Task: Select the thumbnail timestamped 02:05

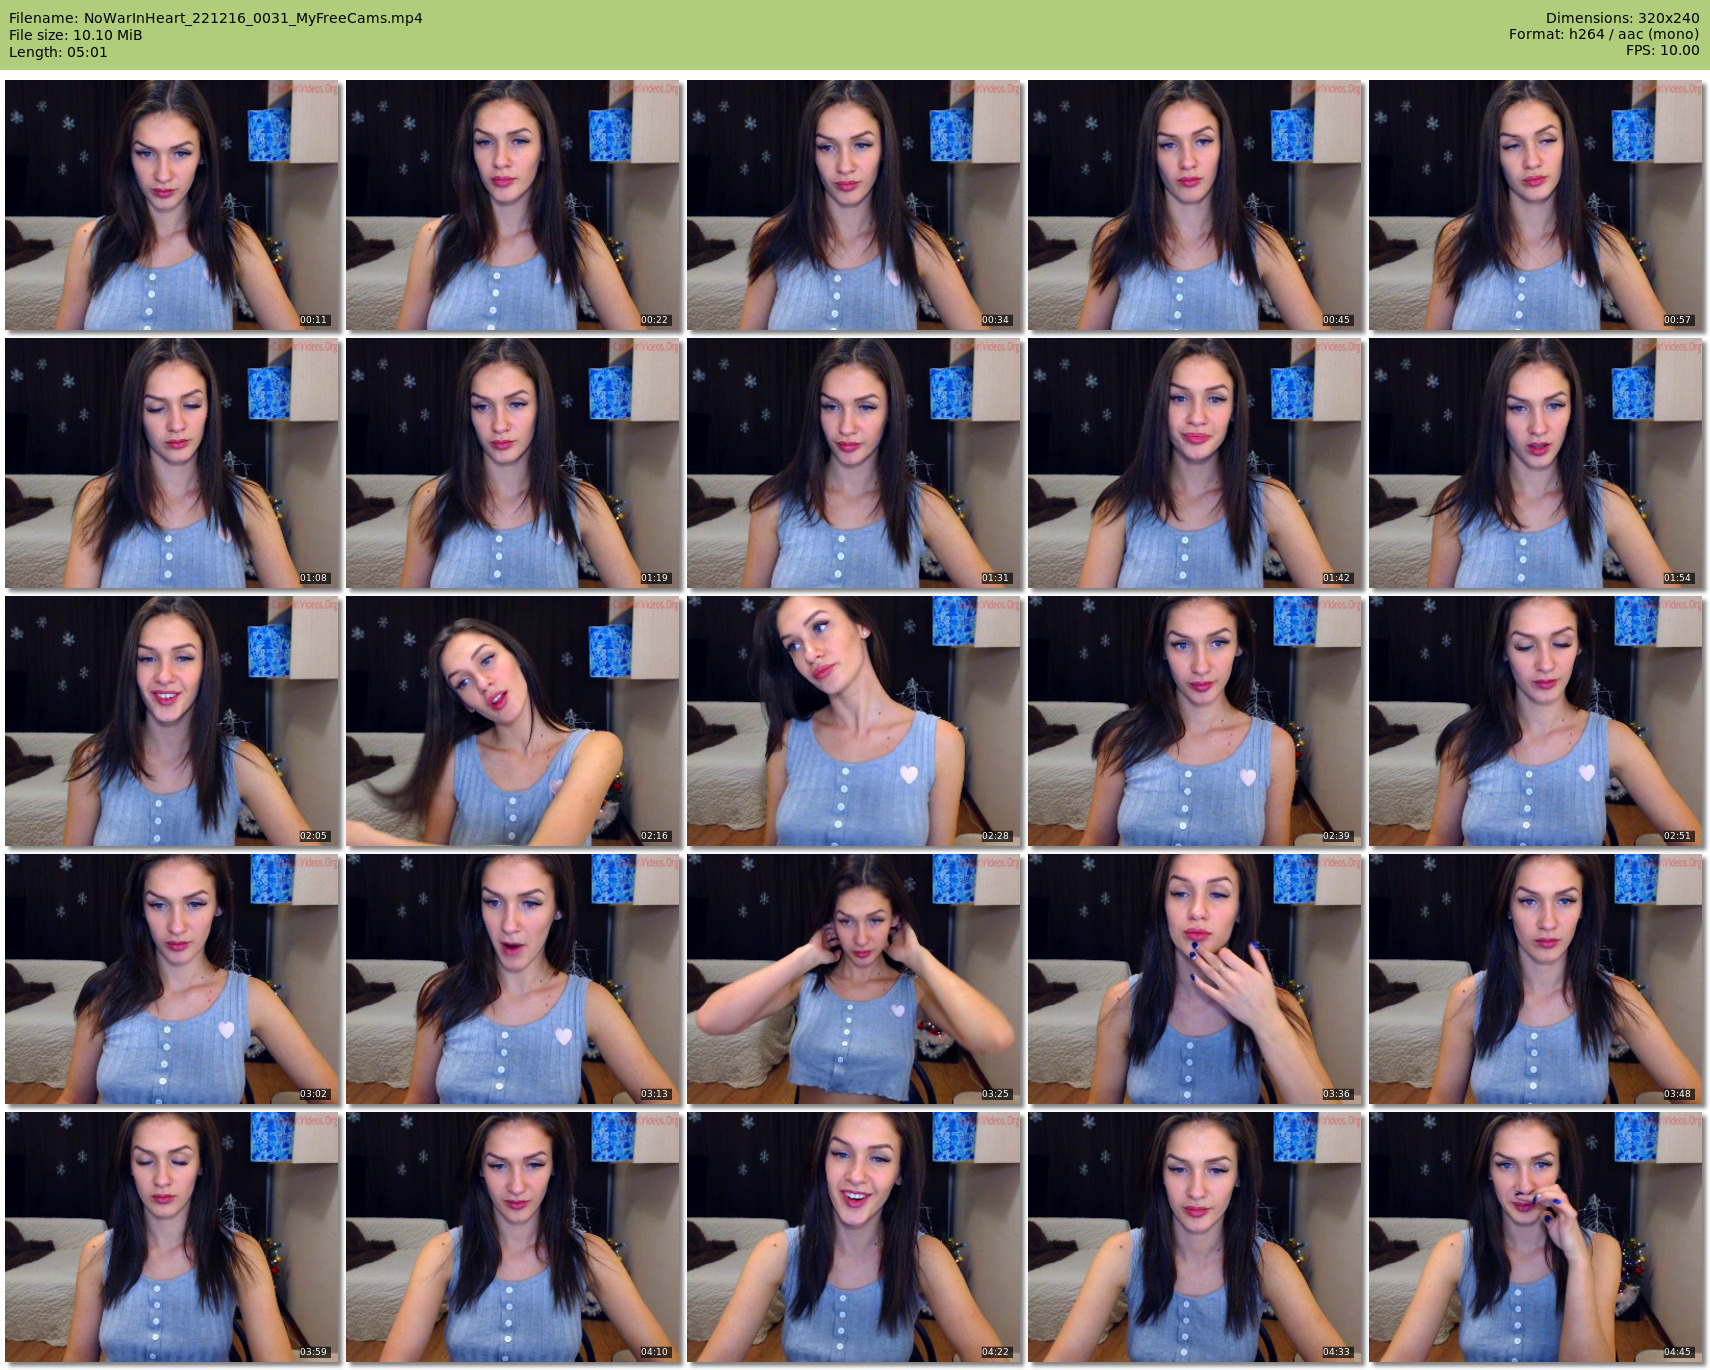Action: [172, 721]
